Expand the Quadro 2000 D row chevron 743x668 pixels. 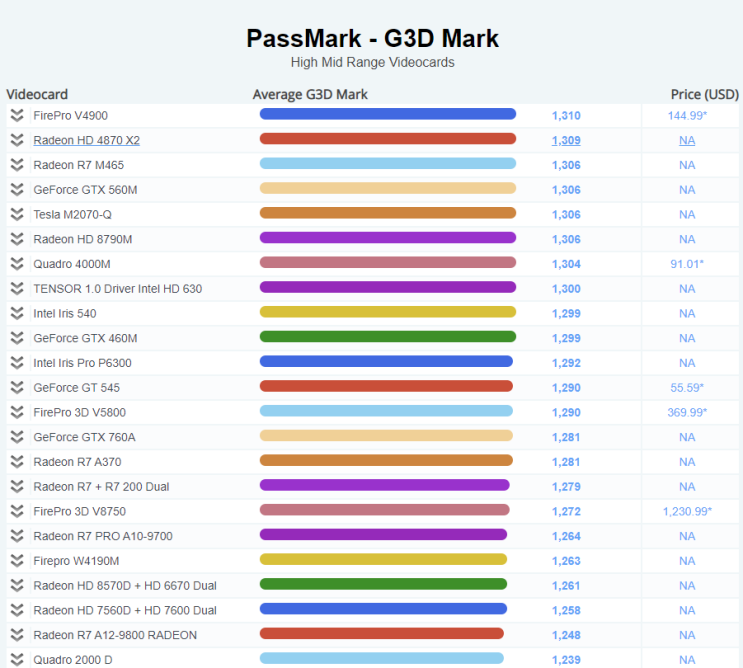[x=17, y=659]
